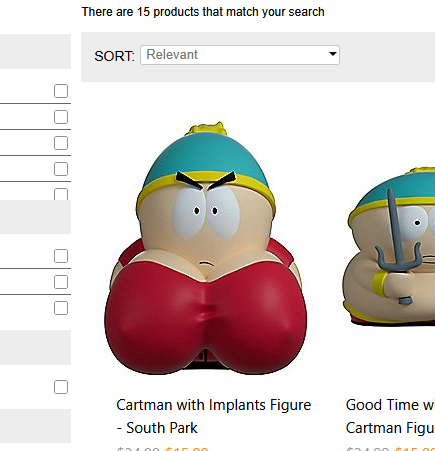Viewport: 435px width, 451px height.
Task: Click the orange sale price under Cartman with Implants
Action: [187, 448]
